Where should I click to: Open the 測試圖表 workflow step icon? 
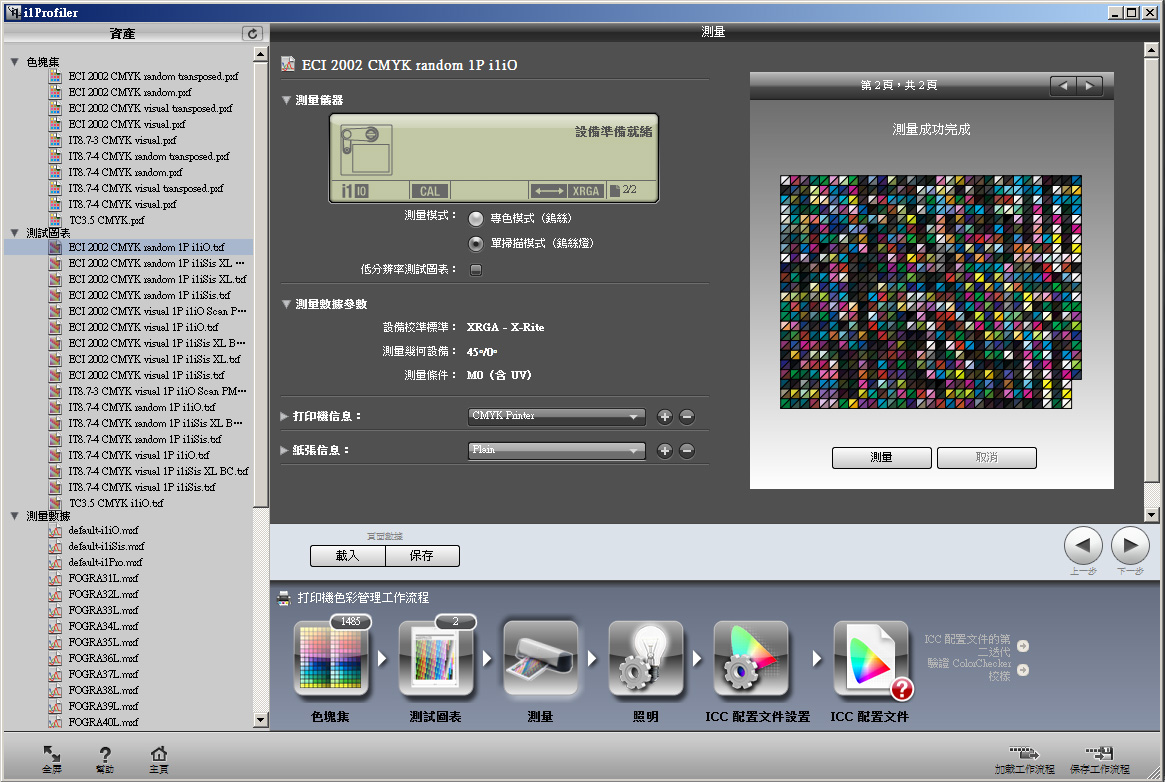436,659
